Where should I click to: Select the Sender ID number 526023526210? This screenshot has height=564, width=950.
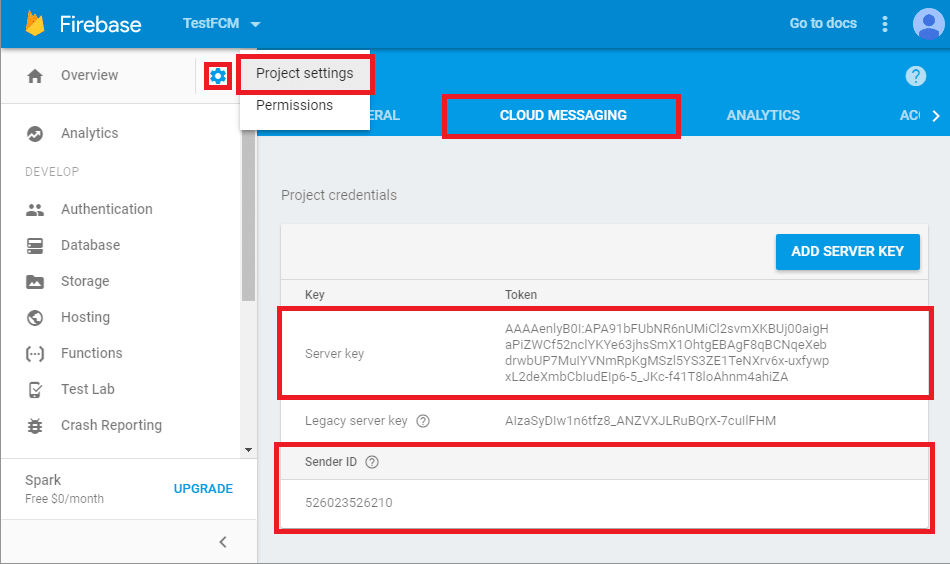[349, 503]
